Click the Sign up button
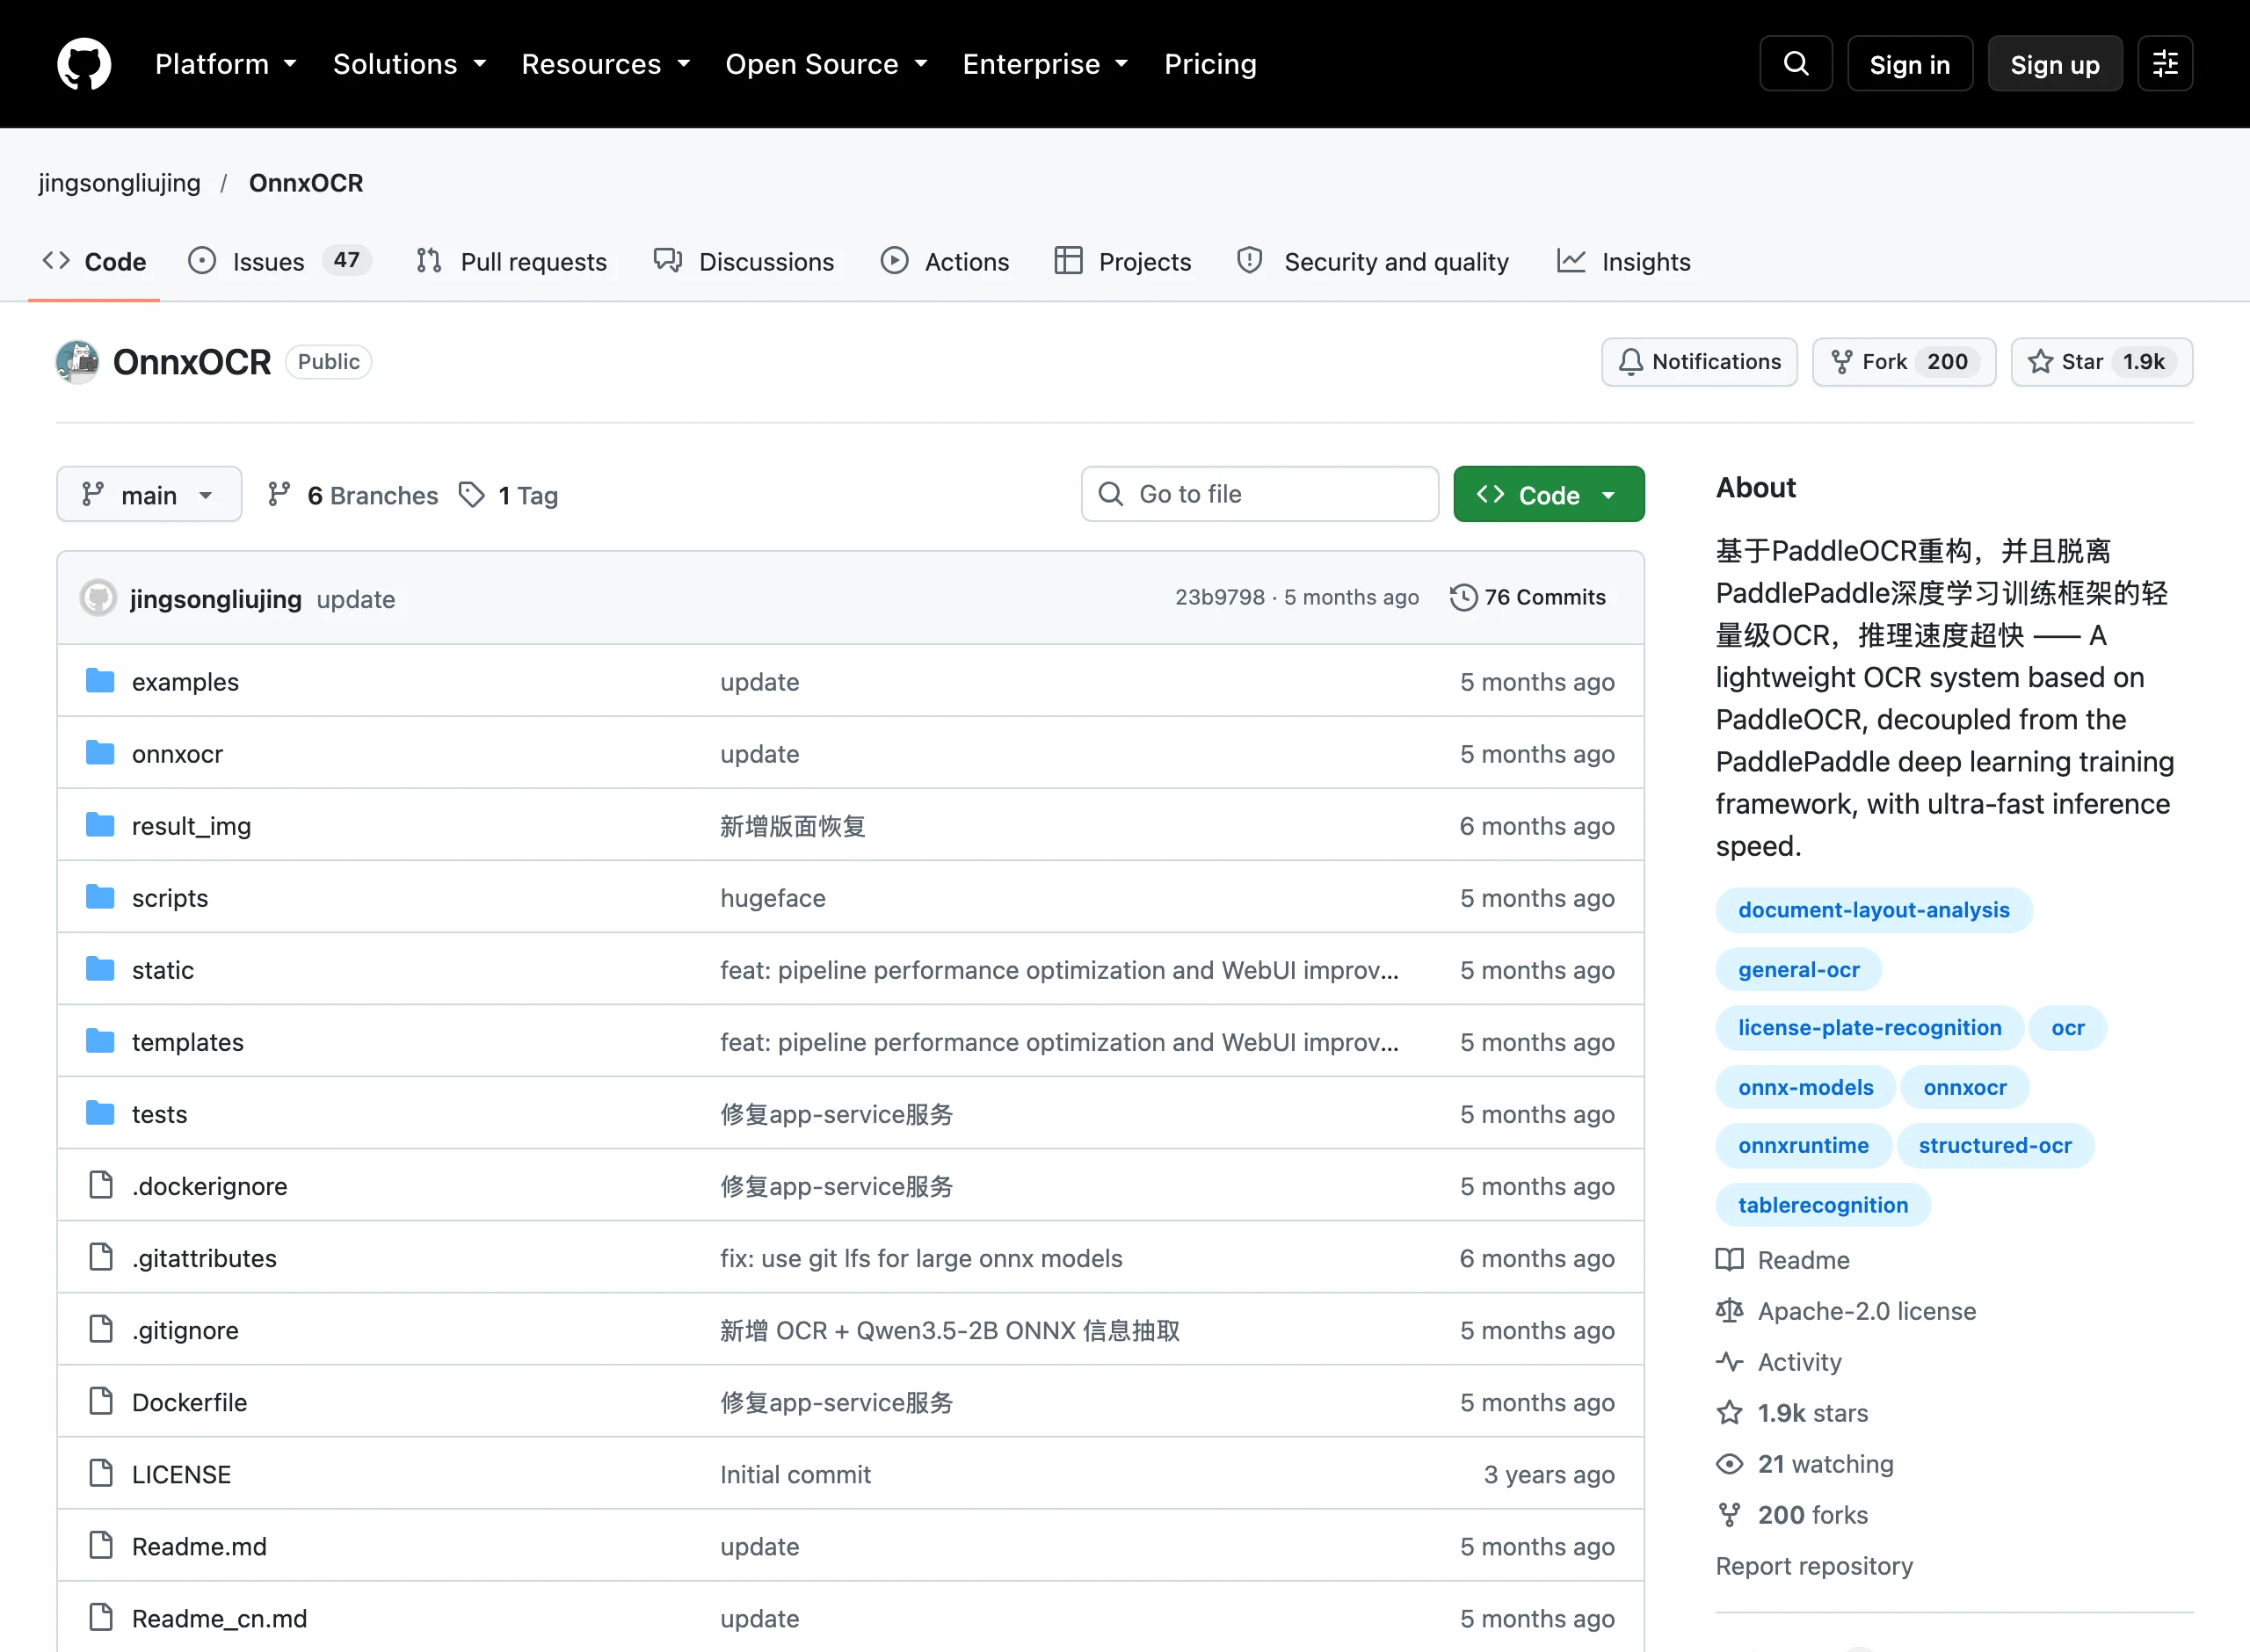 (2054, 64)
